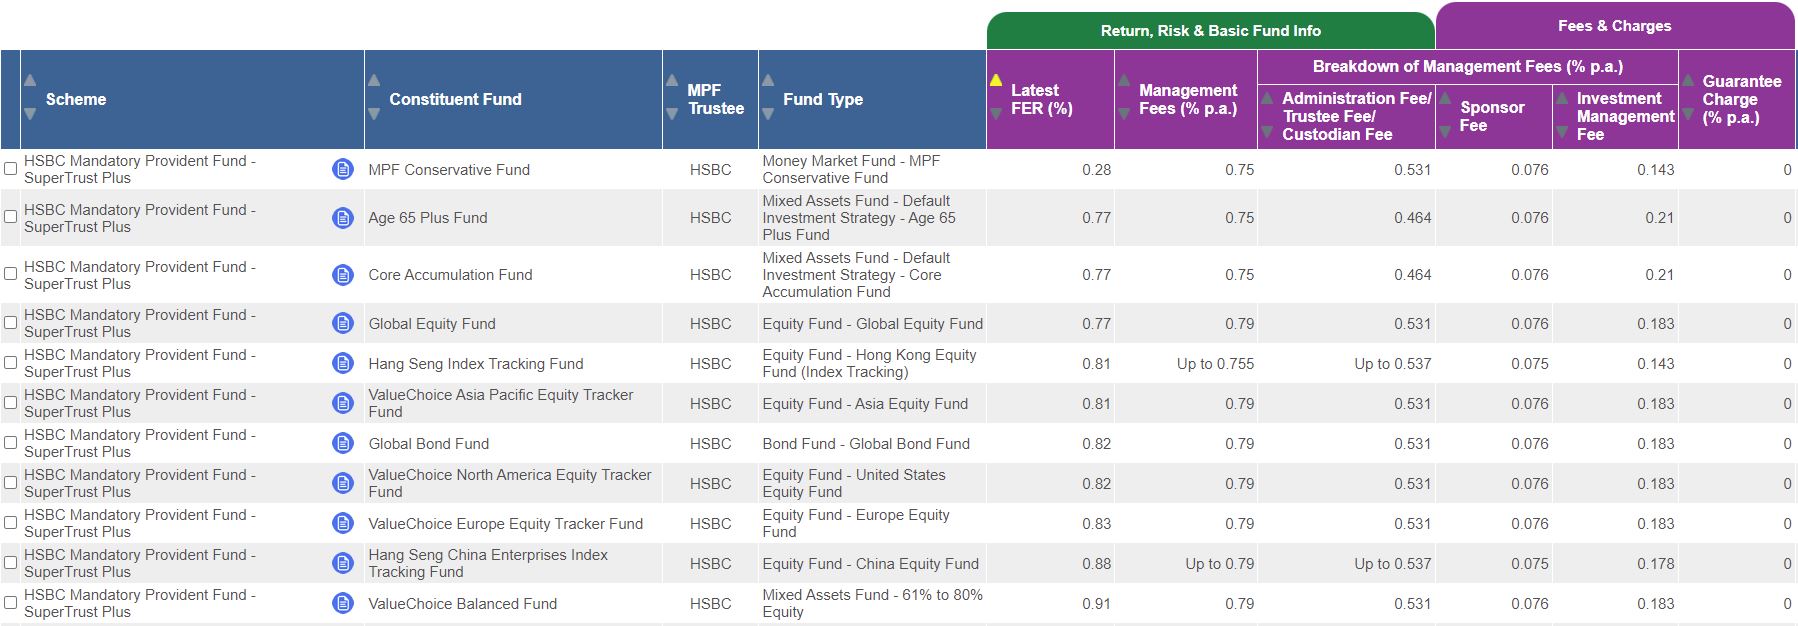This screenshot has width=1798, height=626.
Task: Tick checkbox for Global Equity Fund row
Action: tap(10, 323)
